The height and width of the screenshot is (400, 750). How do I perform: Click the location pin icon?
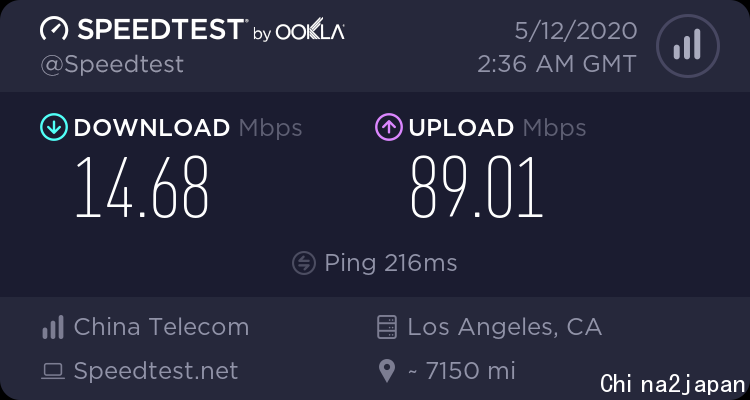coord(387,371)
